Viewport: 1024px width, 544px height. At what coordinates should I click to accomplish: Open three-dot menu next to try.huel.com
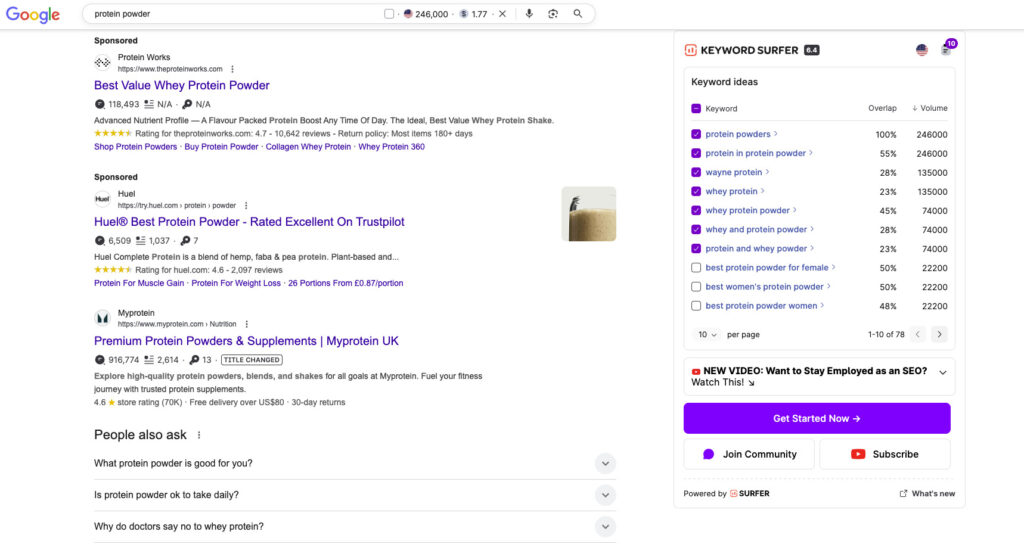[246, 206]
